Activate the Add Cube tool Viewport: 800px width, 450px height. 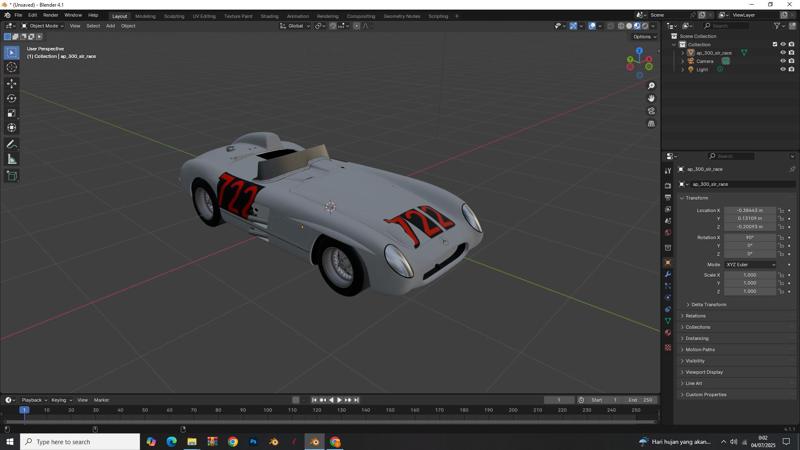11,176
